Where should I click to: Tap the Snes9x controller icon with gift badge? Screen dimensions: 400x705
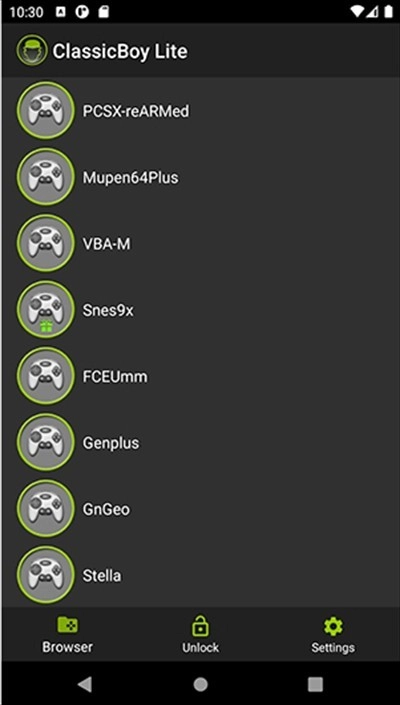[45, 310]
